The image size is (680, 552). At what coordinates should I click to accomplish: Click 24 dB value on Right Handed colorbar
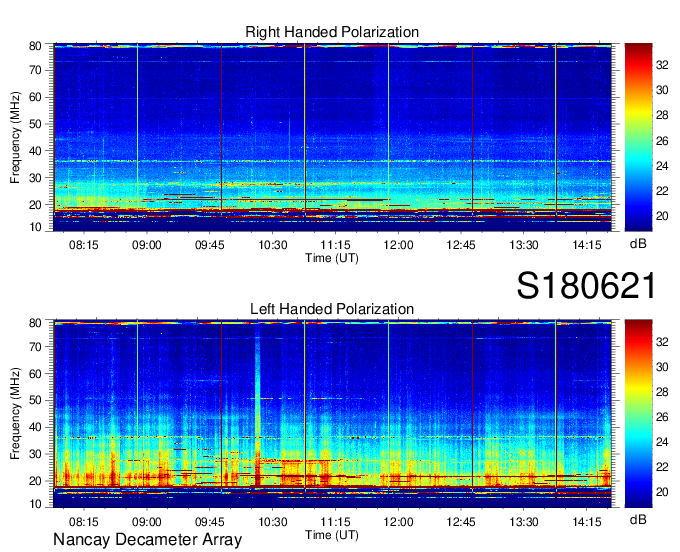[x=662, y=166]
